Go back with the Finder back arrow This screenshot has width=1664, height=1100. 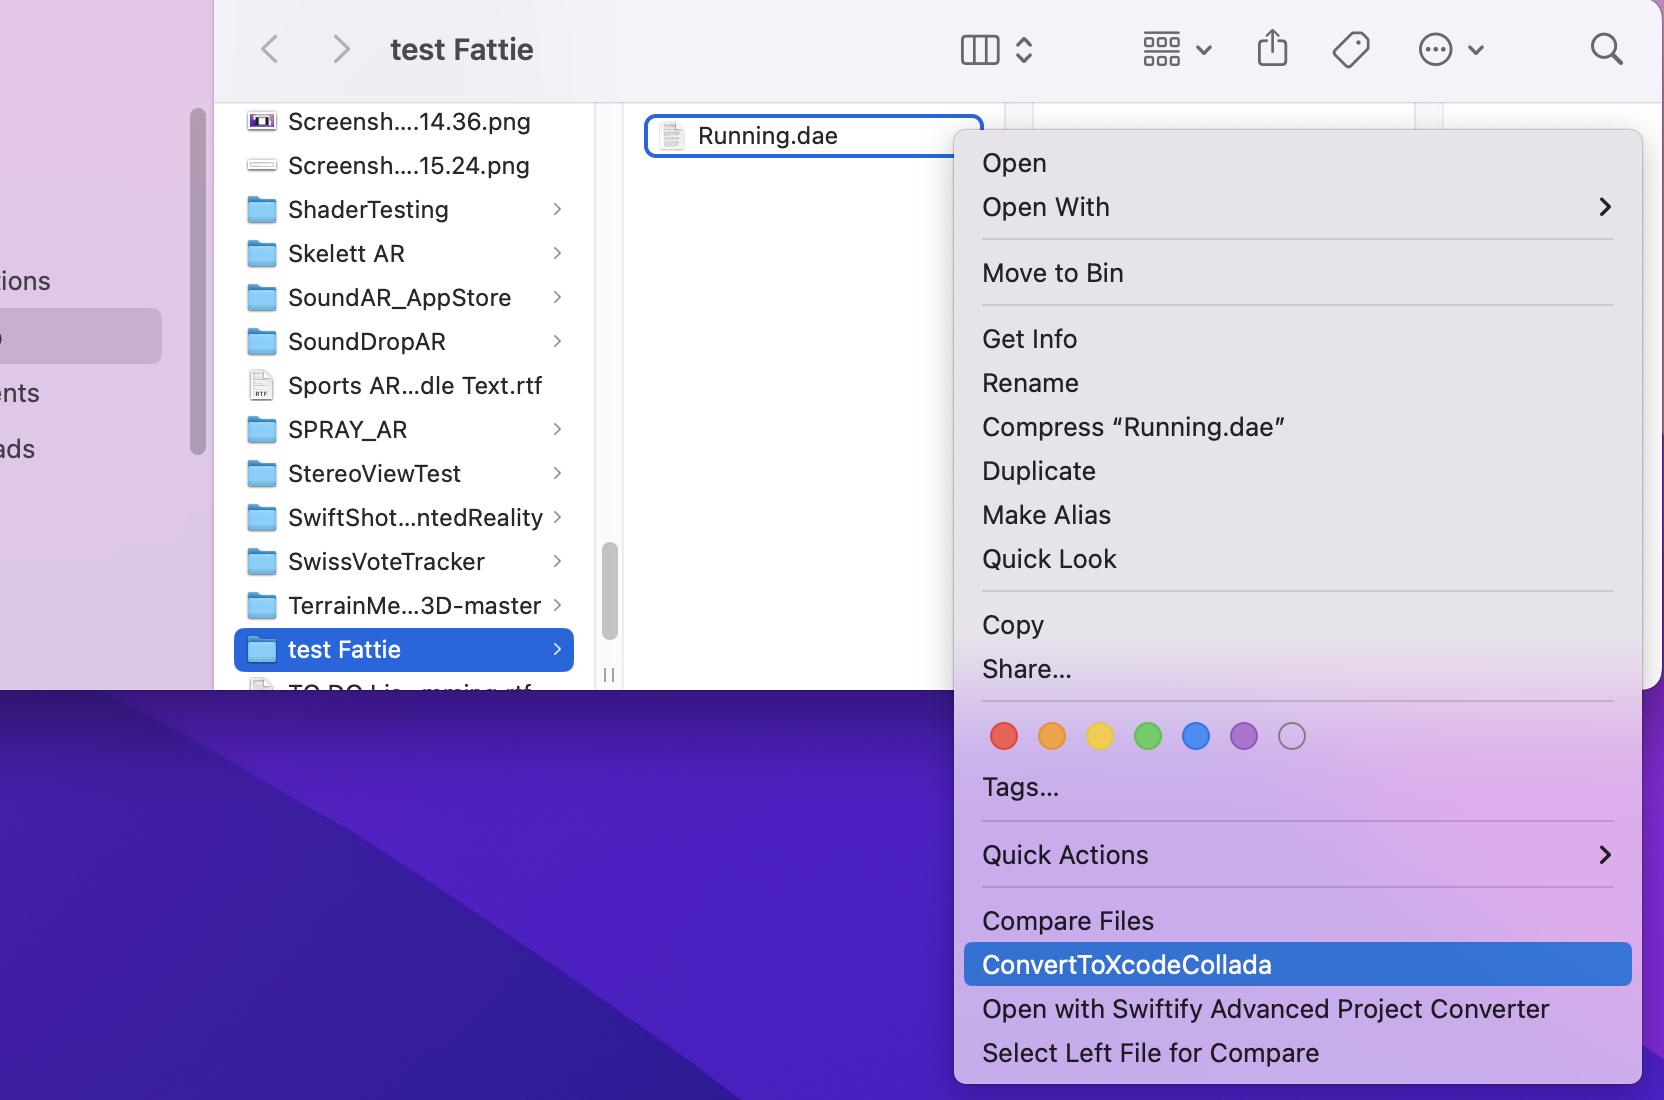269,49
